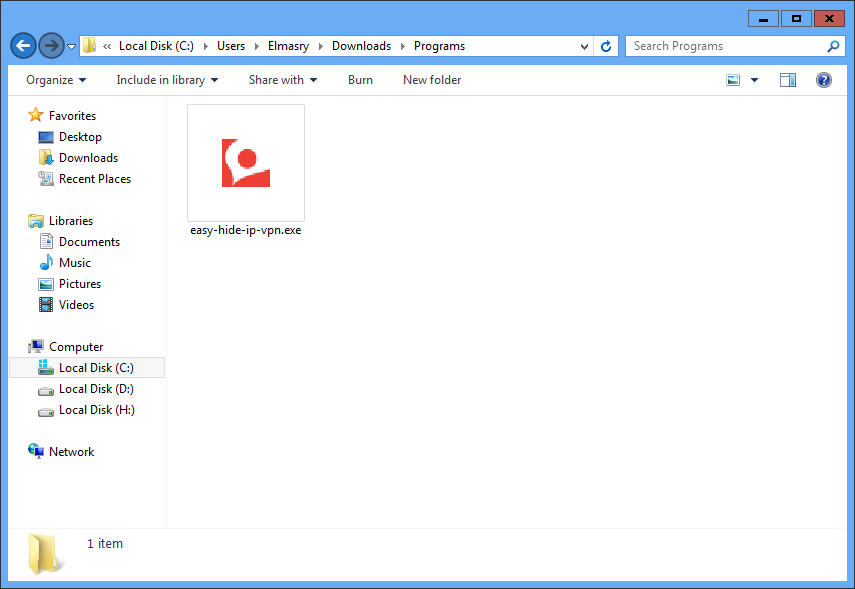Select Favorites in the navigation pane

73,116
